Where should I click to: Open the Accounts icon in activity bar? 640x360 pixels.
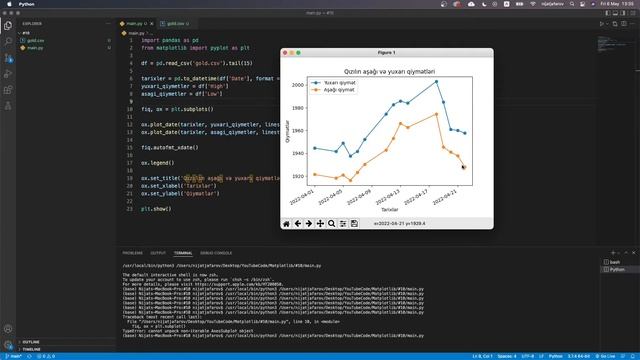point(8,329)
